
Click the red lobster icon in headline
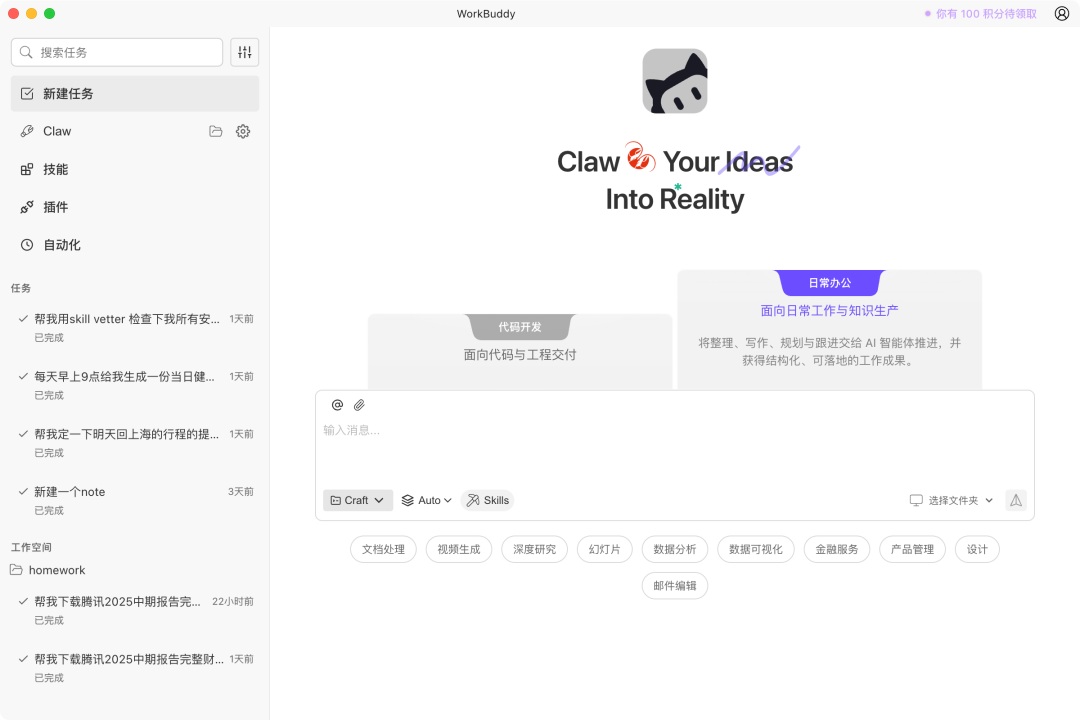click(641, 157)
